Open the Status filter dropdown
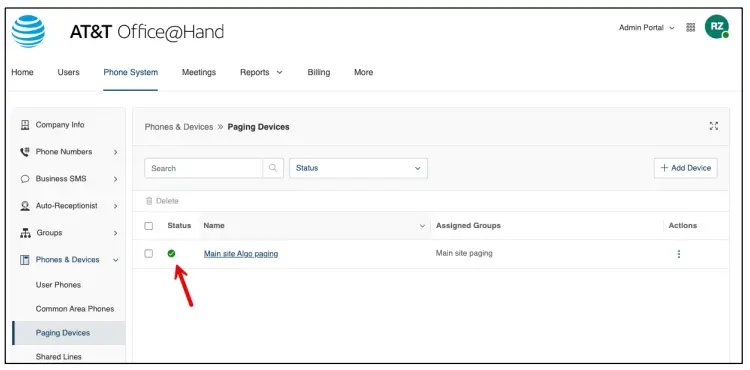This screenshot has height=370, width=750. pyautogui.click(x=358, y=168)
